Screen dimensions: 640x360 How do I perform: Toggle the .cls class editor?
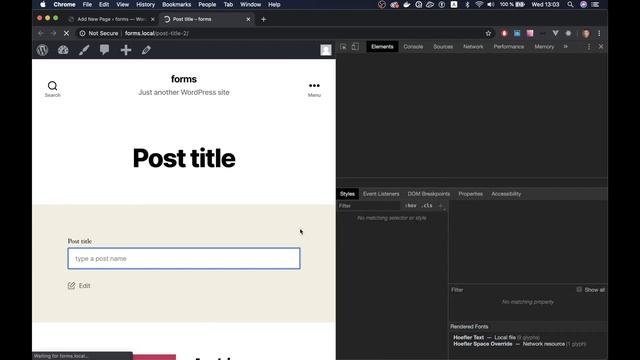(427, 206)
